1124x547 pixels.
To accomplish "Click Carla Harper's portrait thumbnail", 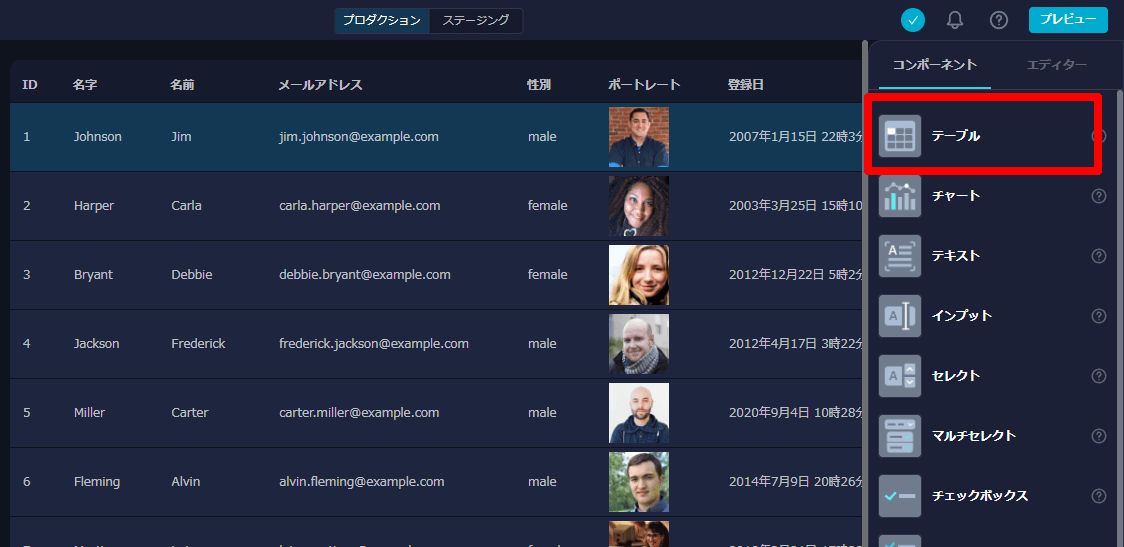I will [x=639, y=206].
